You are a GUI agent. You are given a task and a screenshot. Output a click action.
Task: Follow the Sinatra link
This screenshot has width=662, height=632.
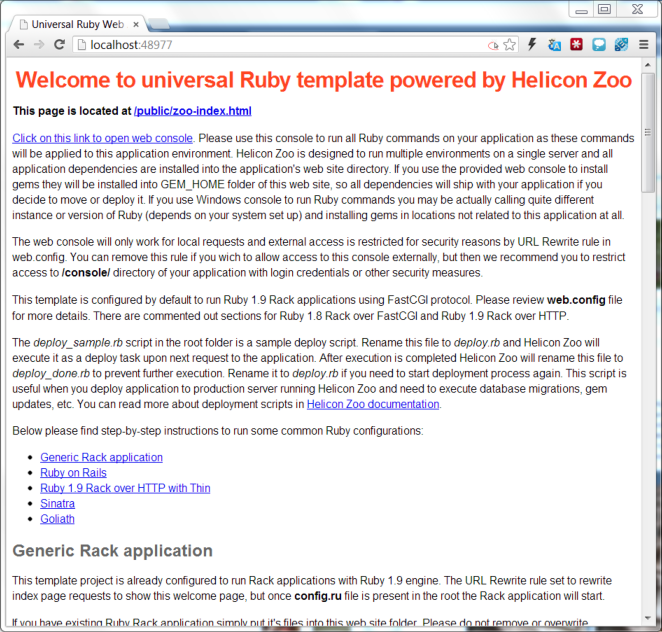[57, 504]
